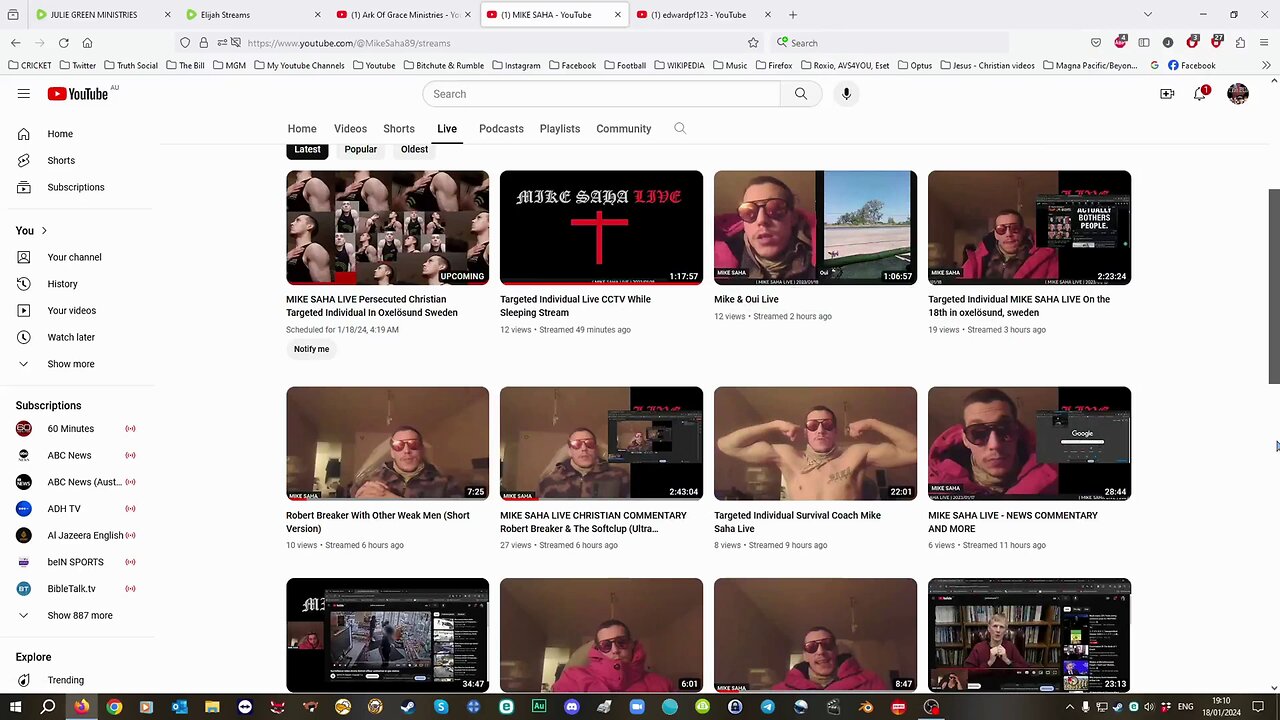The height and width of the screenshot is (720, 1280).
Task: Open the MIKE SAHA LIVE red cross thumbnail
Action: [x=601, y=227]
